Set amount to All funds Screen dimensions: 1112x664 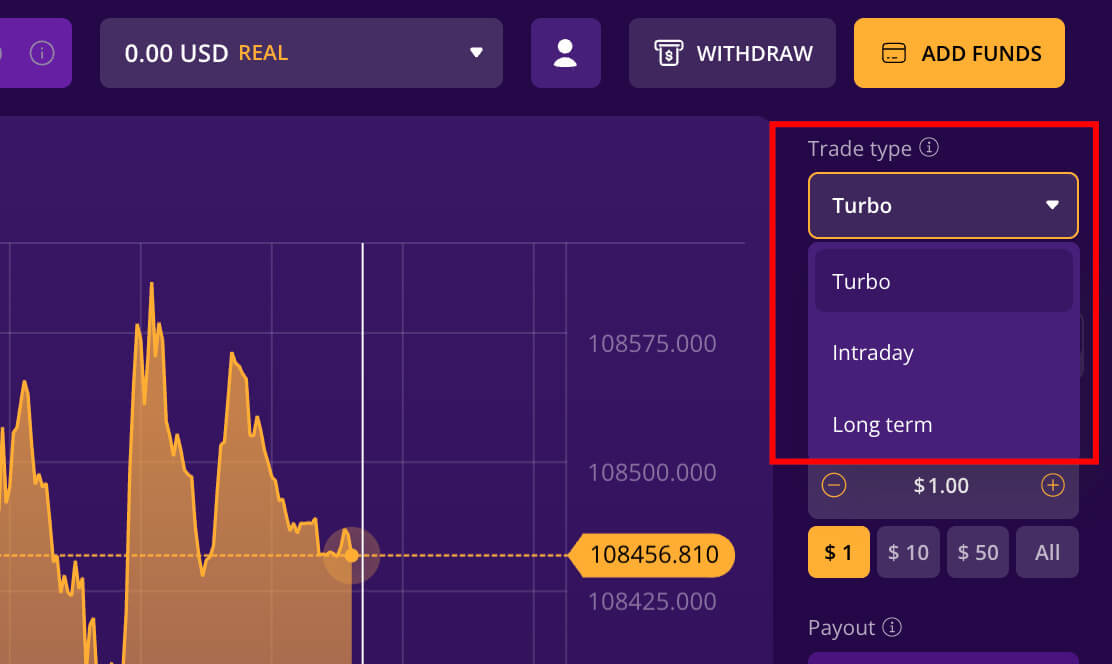tap(1047, 552)
